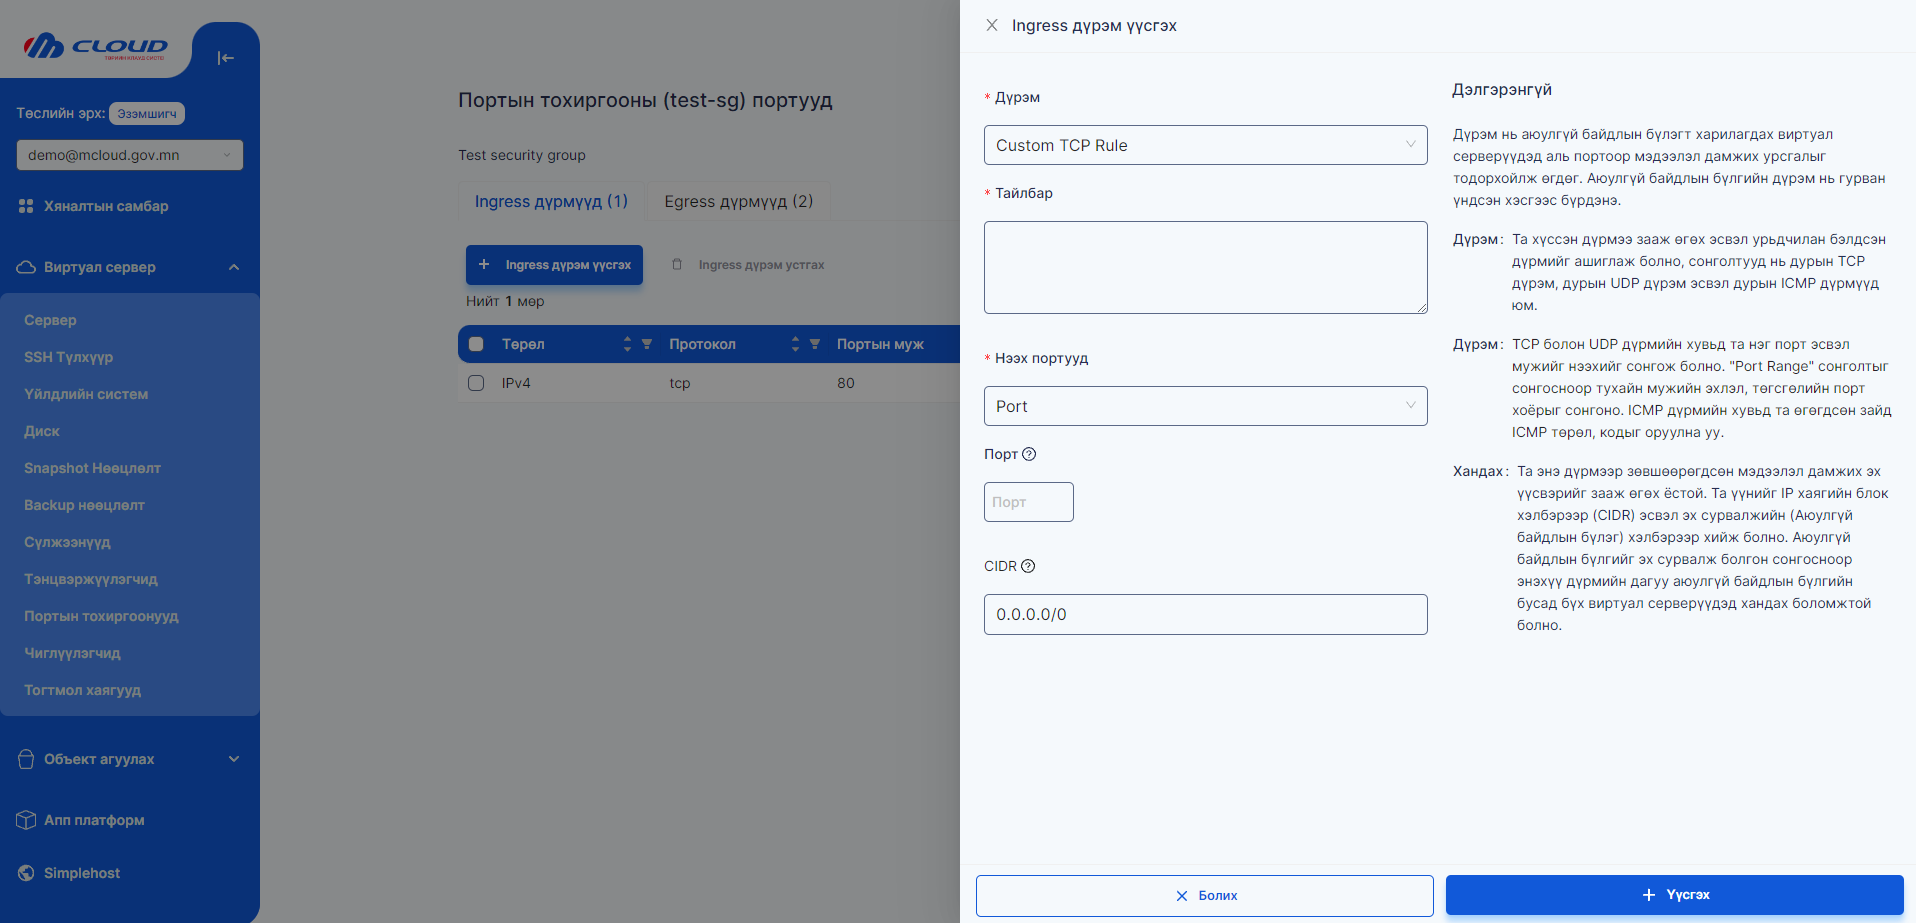Image resolution: width=1916 pixels, height=923 pixels.
Task: Click the MCloud logo
Action: pyautogui.click(x=96, y=47)
